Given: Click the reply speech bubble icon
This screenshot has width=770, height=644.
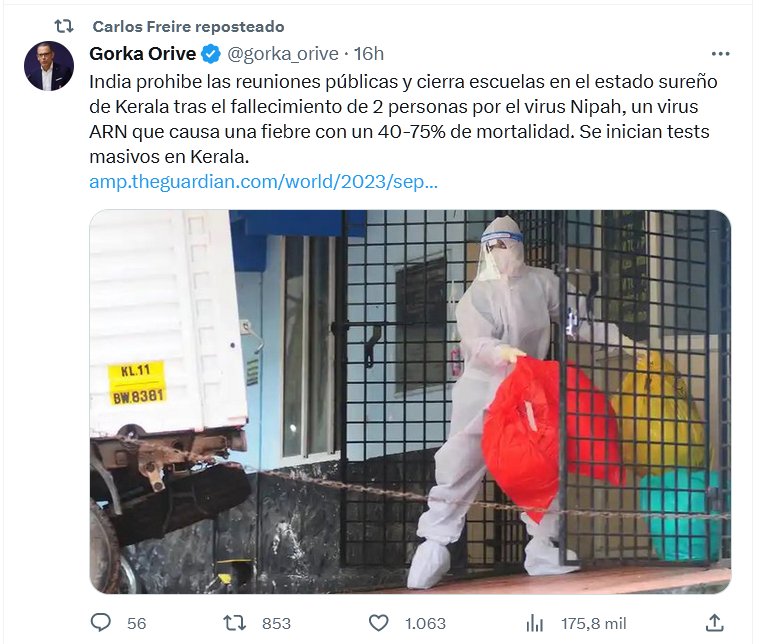Looking at the screenshot, I should [x=101, y=623].
